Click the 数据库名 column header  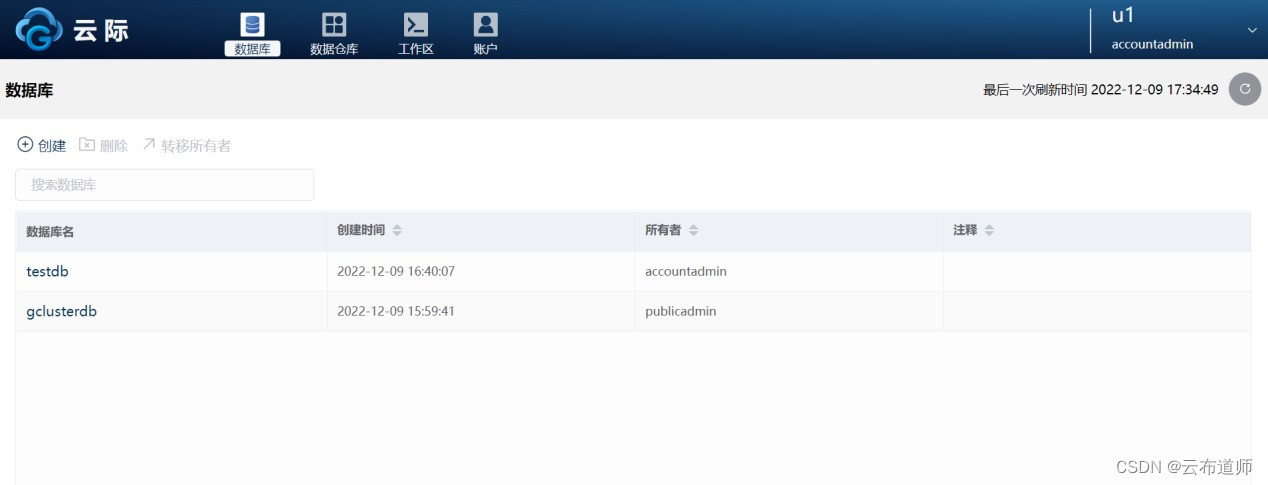(x=50, y=231)
